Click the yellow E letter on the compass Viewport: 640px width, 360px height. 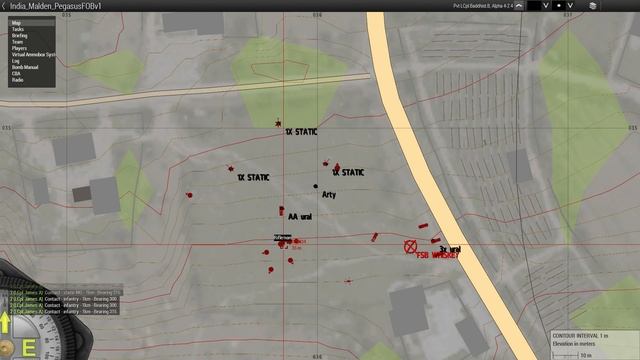tap(29, 348)
